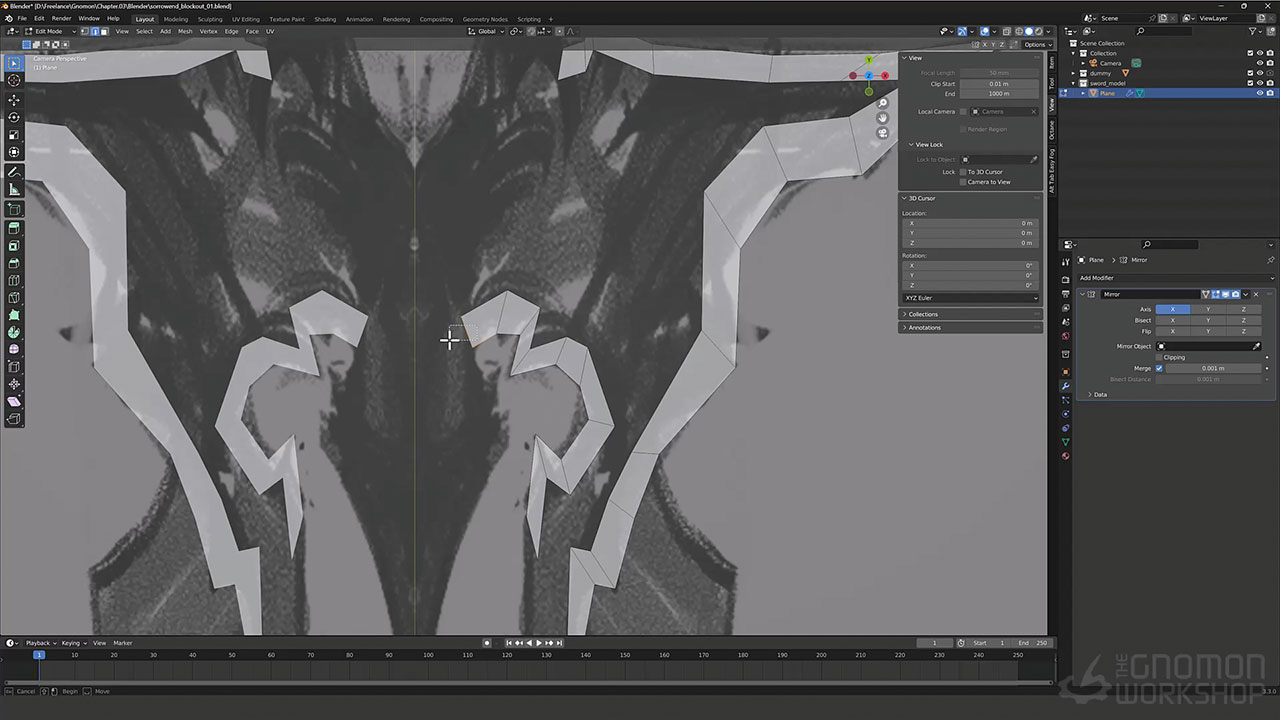
Task: Switch to face select mode
Action: (x=104, y=31)
